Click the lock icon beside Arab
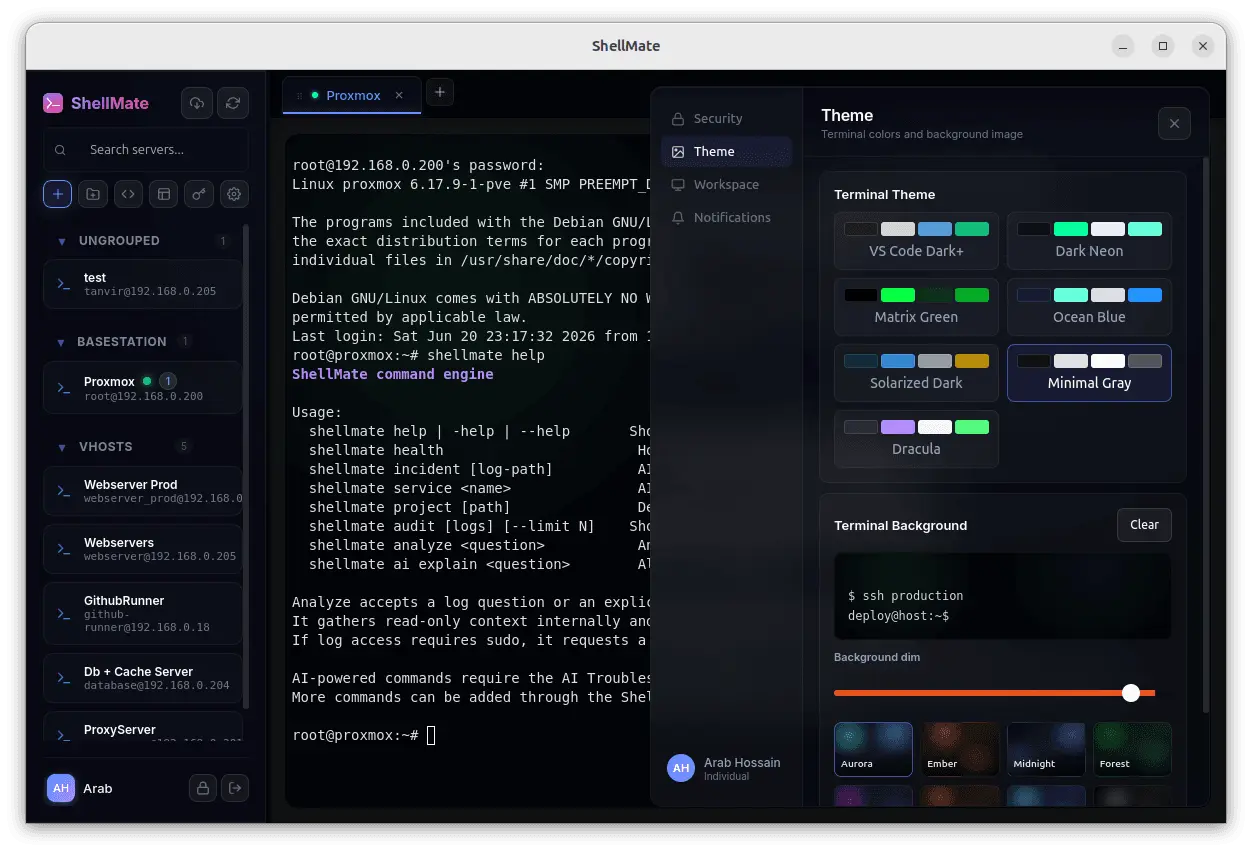This screenshot has height=852, width=1252. [203, 788]
